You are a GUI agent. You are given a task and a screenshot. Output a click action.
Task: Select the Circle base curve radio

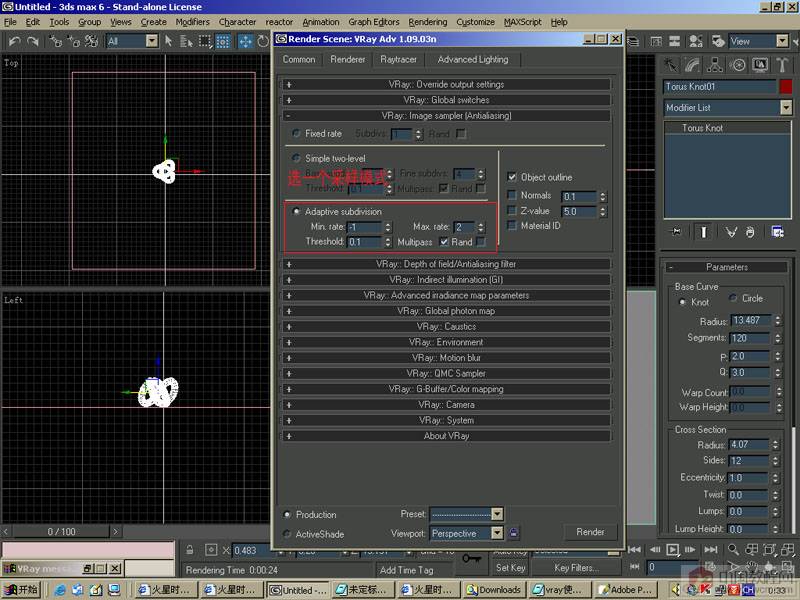tap(733, 297)
